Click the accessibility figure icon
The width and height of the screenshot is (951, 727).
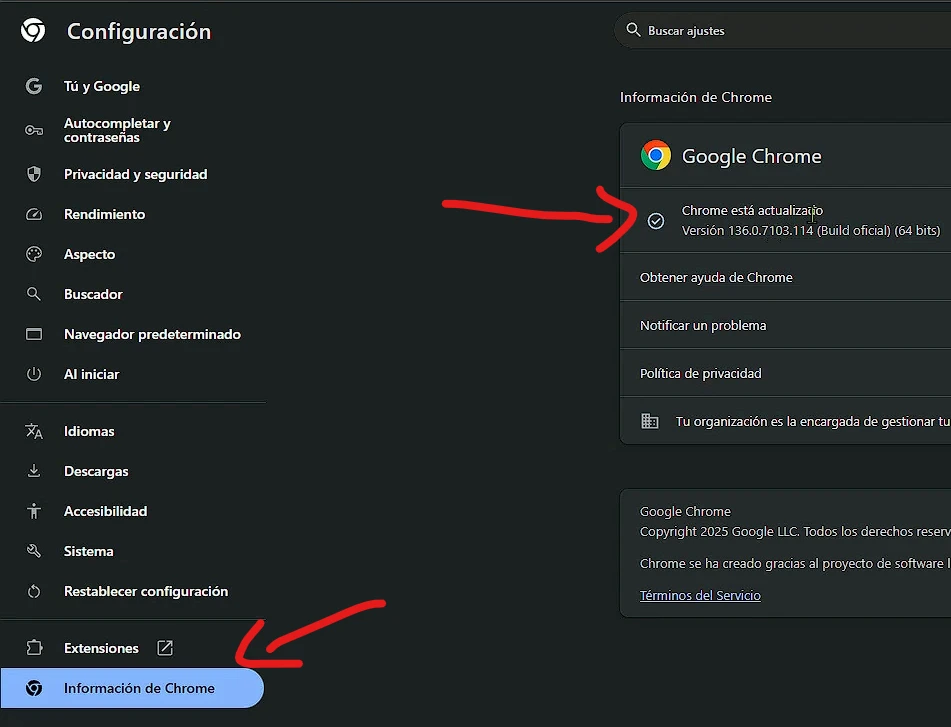click(x=34, y=511)
